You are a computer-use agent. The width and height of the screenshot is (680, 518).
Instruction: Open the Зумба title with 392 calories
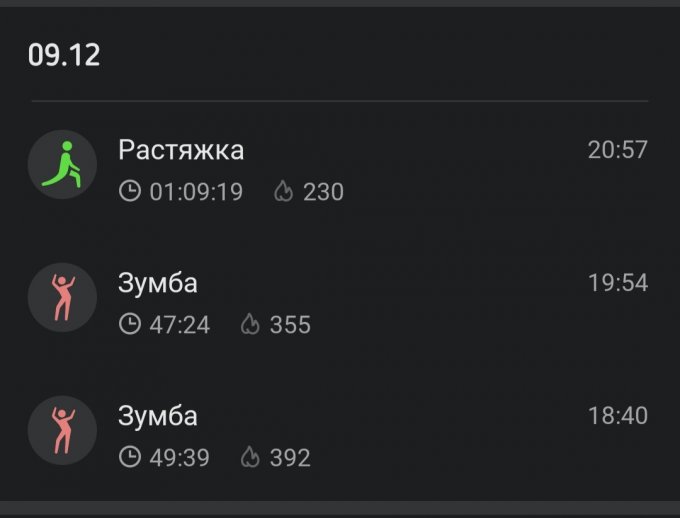pos(158,416)
